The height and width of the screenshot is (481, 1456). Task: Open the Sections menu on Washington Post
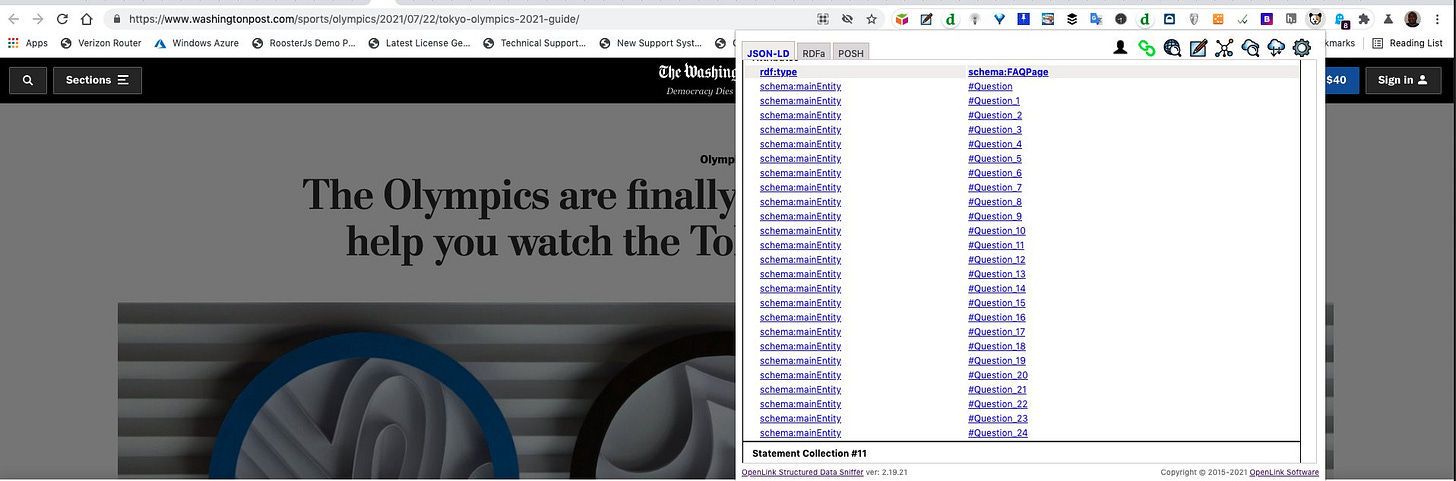[97, 80]
